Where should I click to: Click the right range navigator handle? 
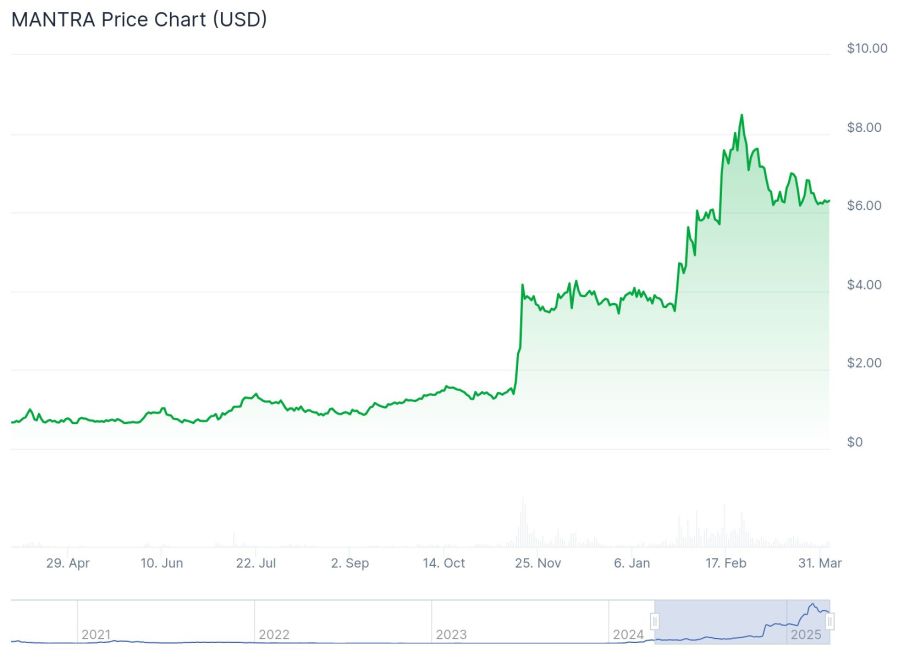tap(830, 622)
